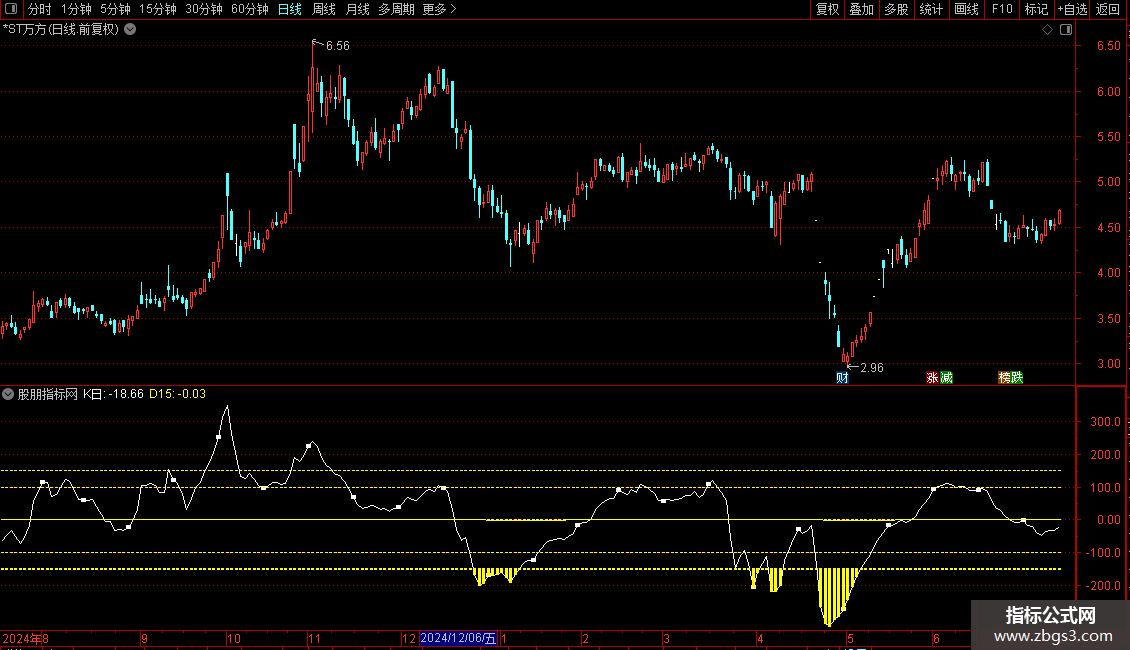Click the 股朋指标网 indicator name
The height and width of the screenshot is (650, 1130).
[x=48, y=394]
